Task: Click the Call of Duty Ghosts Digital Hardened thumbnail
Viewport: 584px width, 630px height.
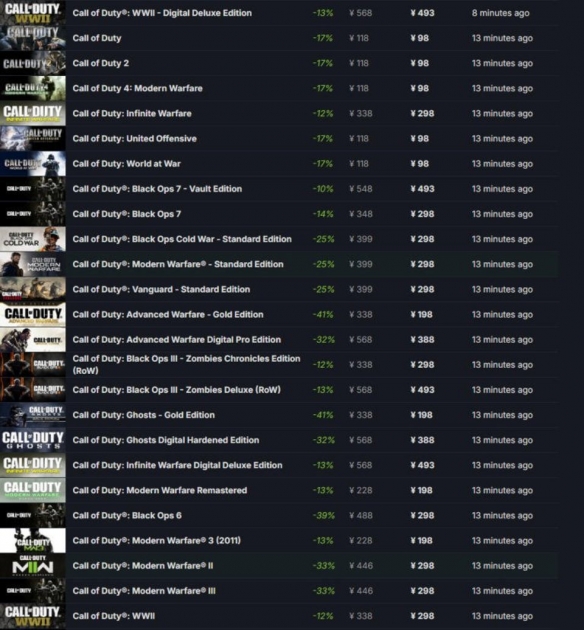Action: click(x=33, y=440)
